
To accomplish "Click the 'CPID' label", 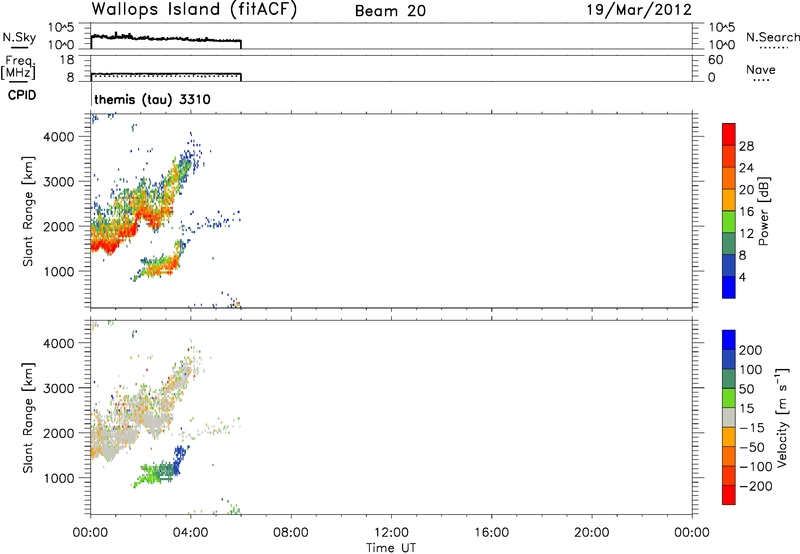I will coord(22,95).
